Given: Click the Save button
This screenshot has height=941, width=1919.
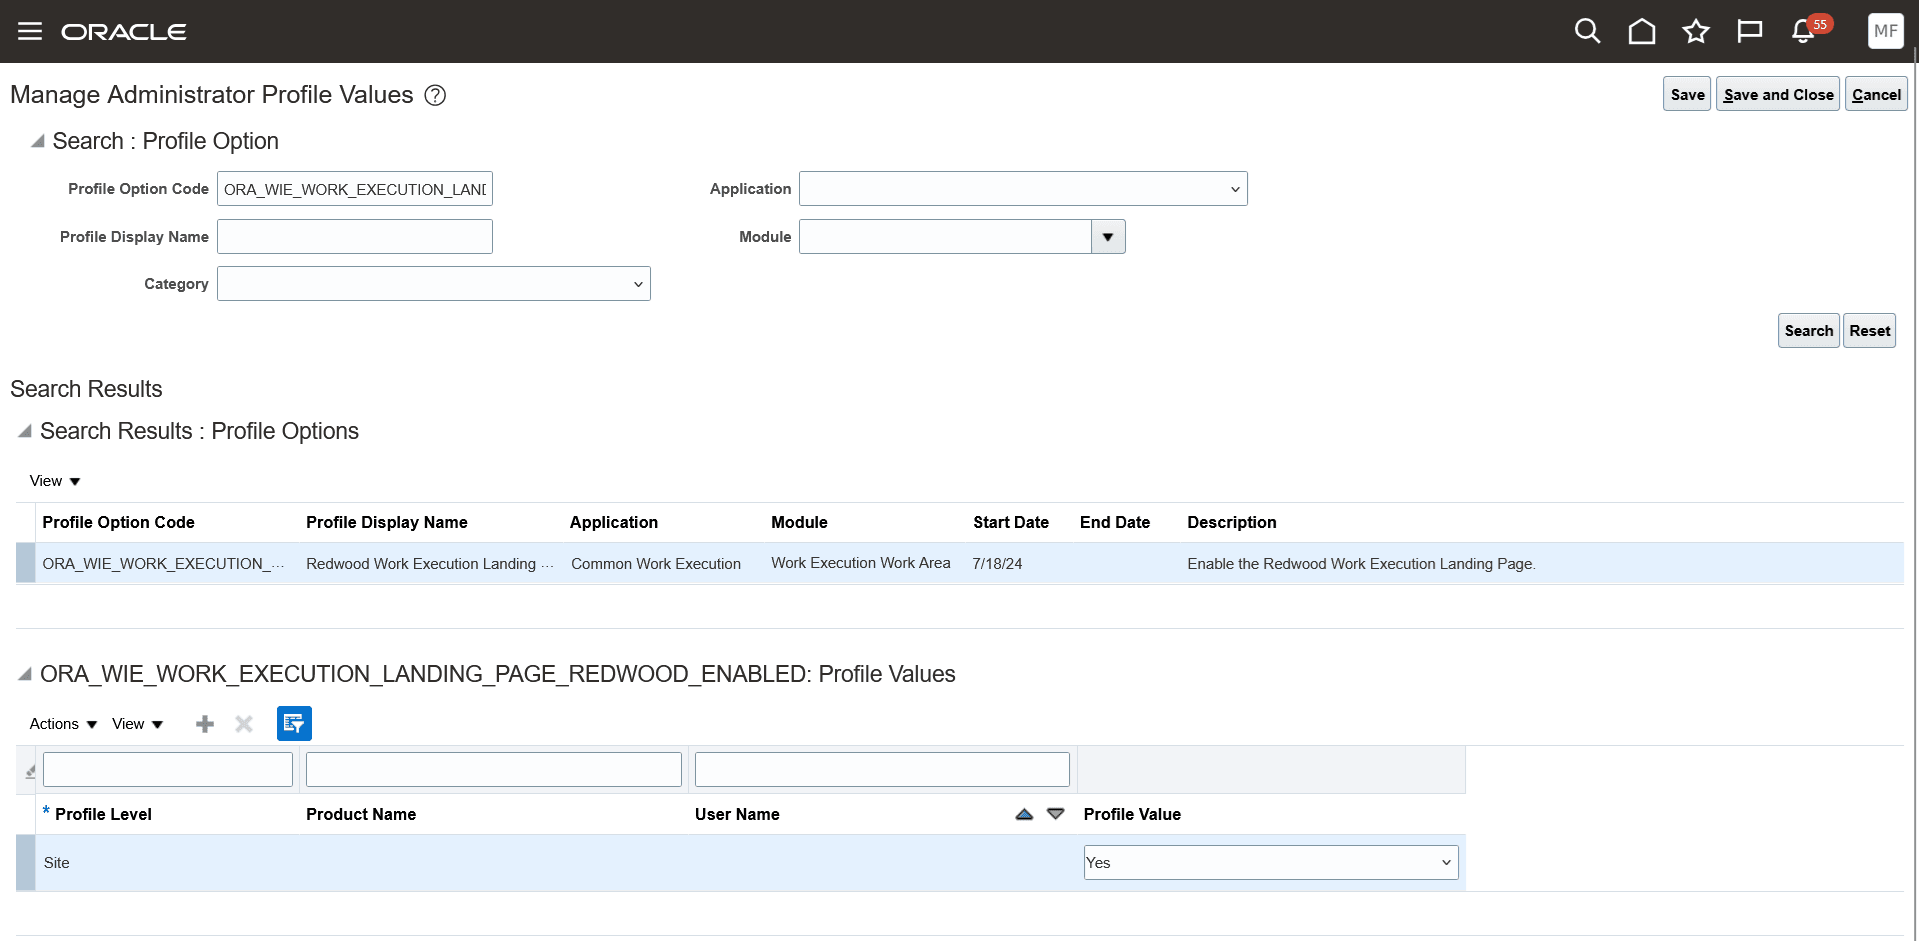Looking at the screenshot, I should (x=1687, y=94).
